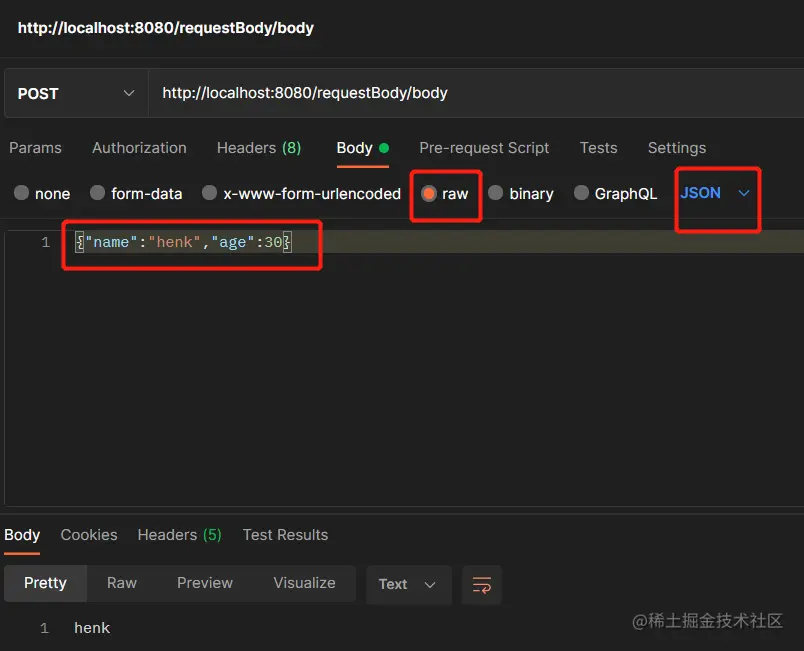Click the green Body modified indicator dot
This screenshot has height=651, width=804.
tap(384, 148)
